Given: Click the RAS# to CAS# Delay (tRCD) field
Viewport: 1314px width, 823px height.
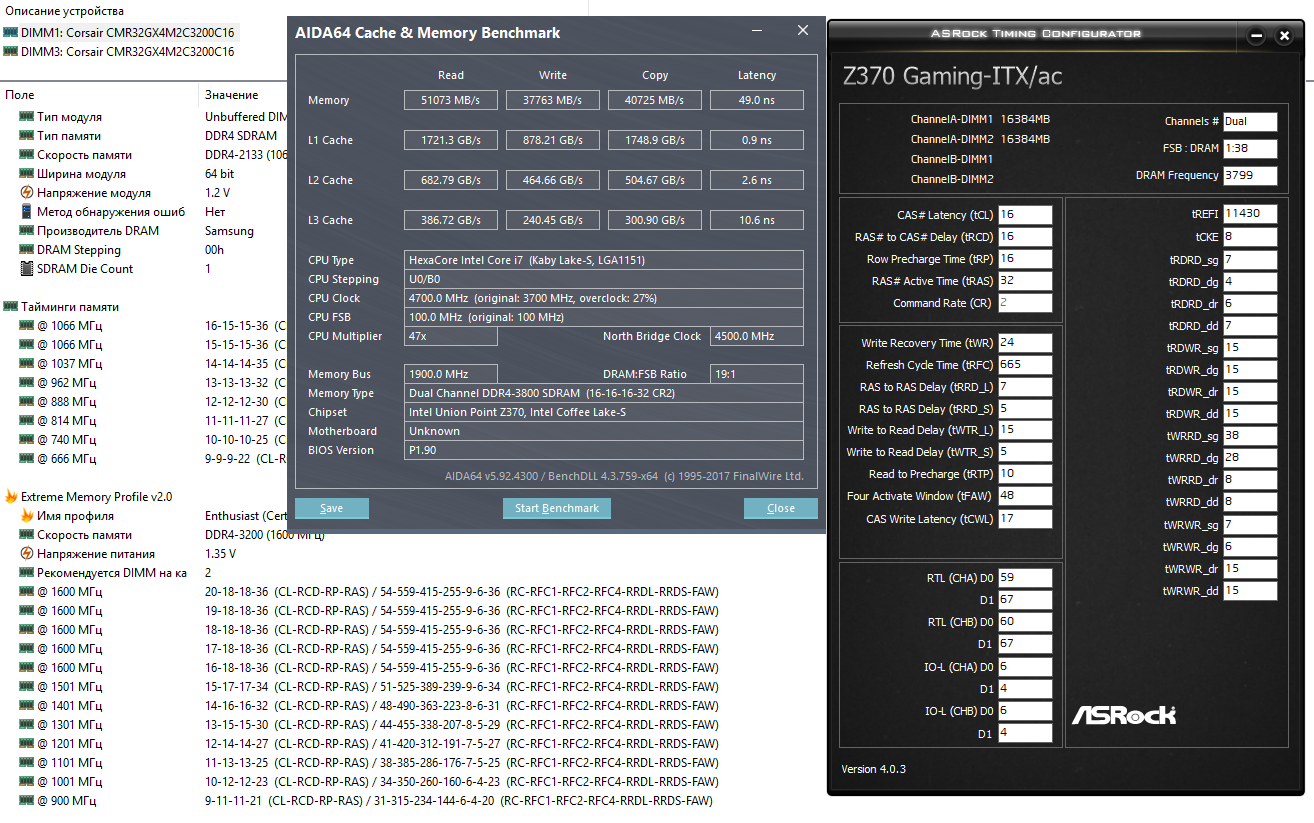Looking at the screenshot, I should pyautogui.click(x=1025, y=237).
